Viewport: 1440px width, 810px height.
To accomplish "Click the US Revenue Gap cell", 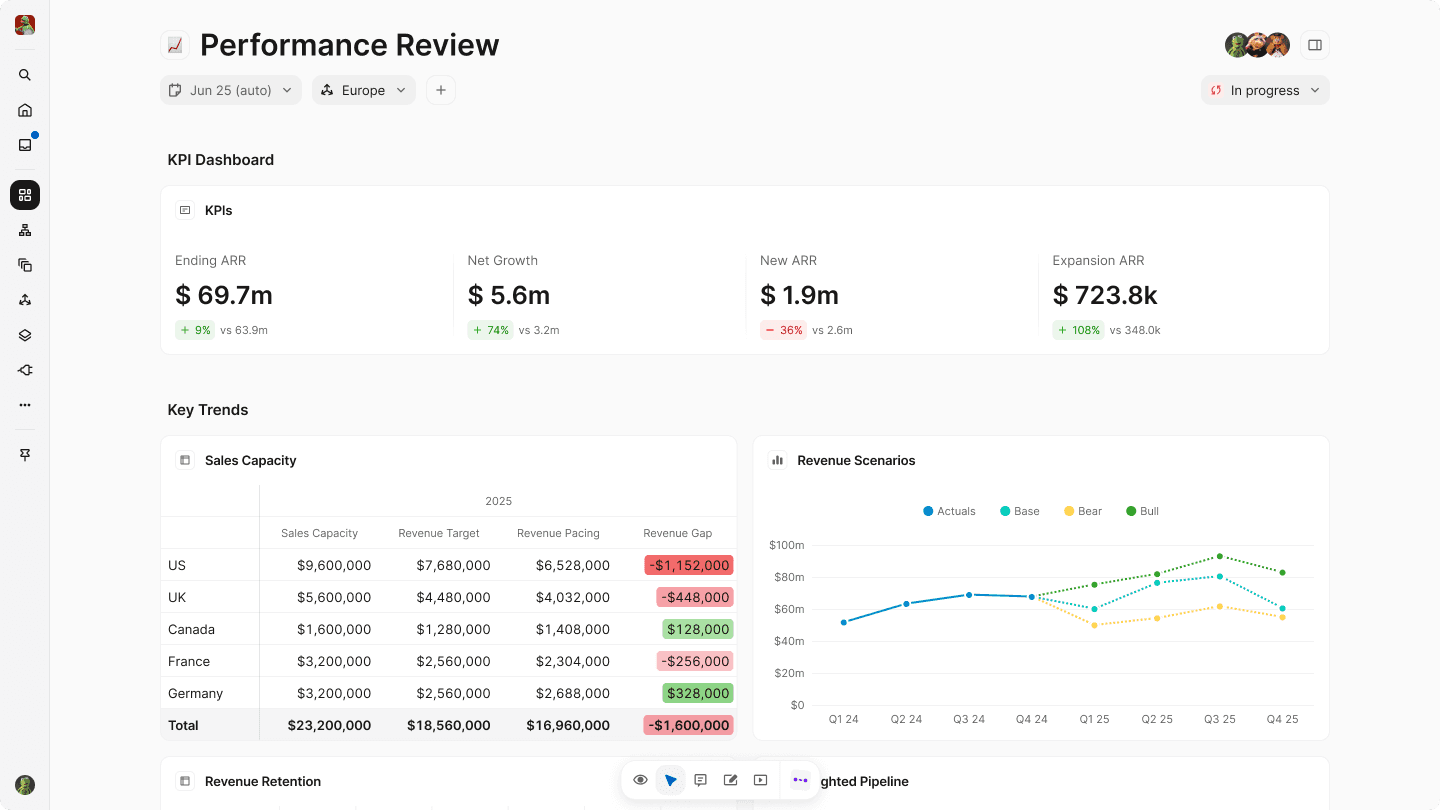I will (689, 565).
